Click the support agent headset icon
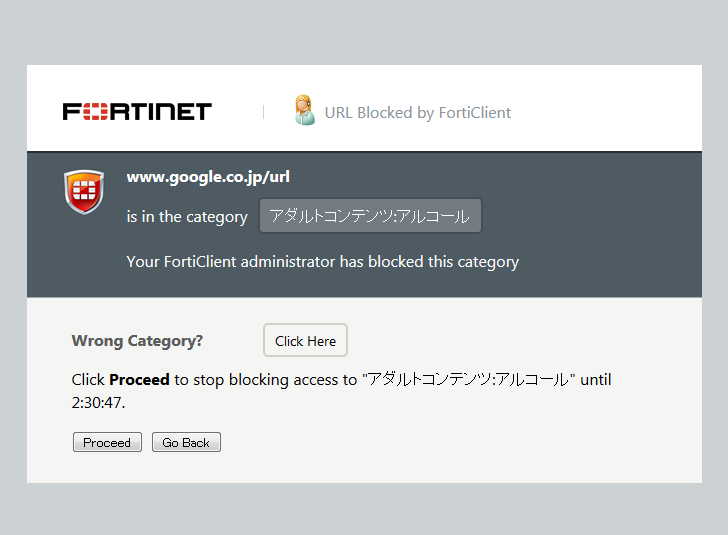 pos(305,110)
